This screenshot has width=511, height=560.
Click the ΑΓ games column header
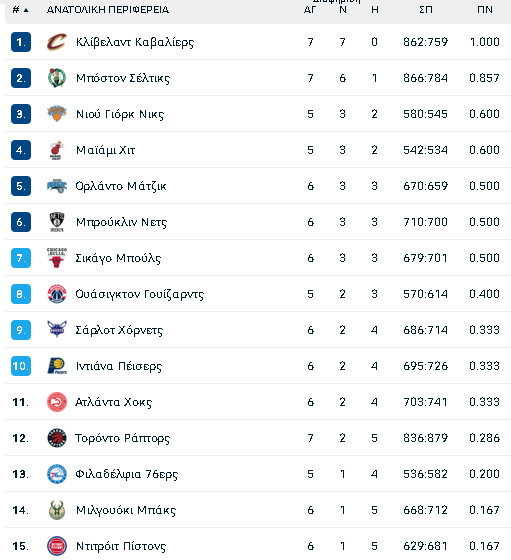(x=310, y=10)
